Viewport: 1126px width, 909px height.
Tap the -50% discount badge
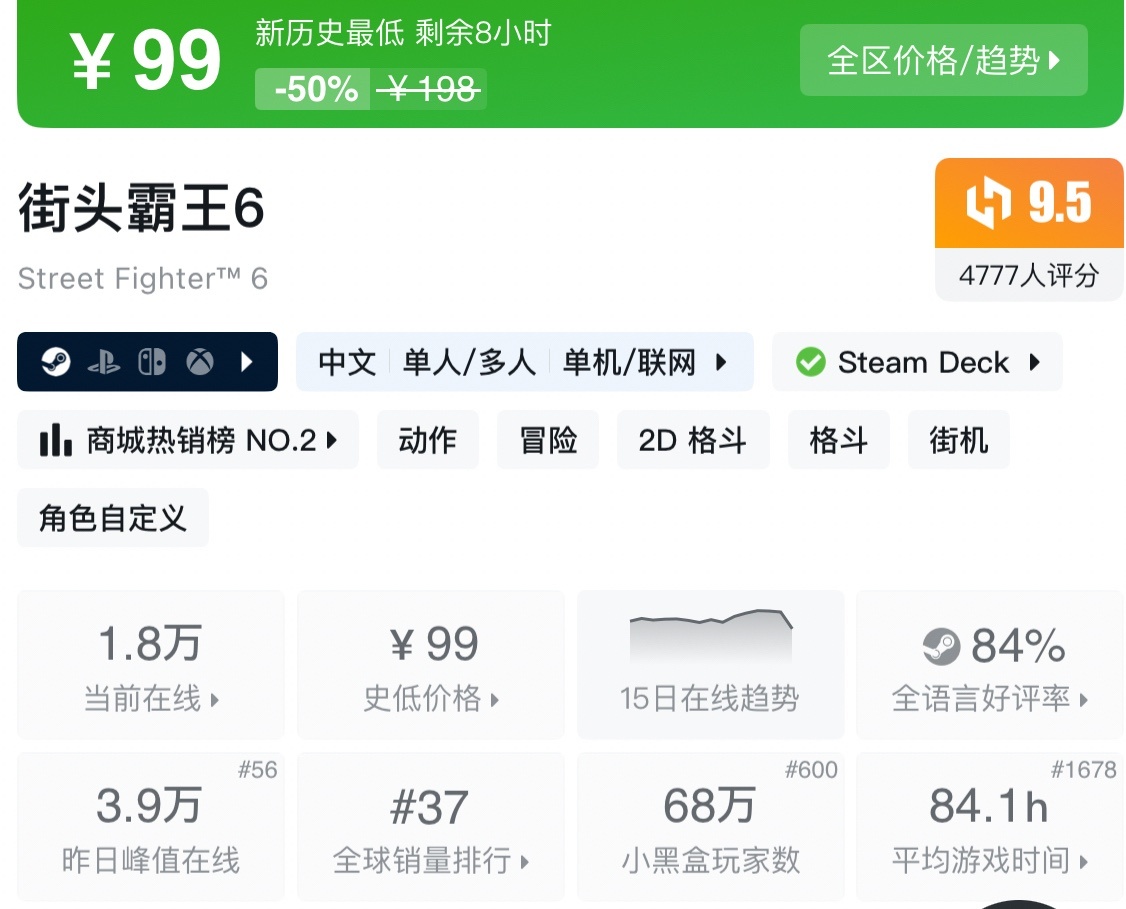(314, 90)
